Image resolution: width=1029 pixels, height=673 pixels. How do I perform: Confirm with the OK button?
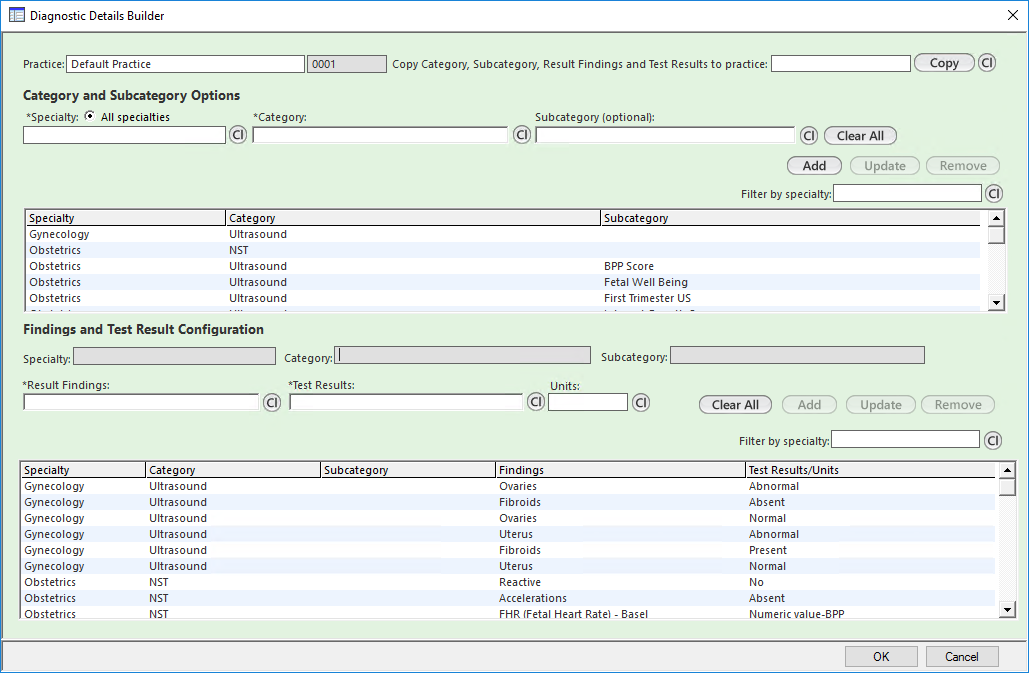coord(881,657)
